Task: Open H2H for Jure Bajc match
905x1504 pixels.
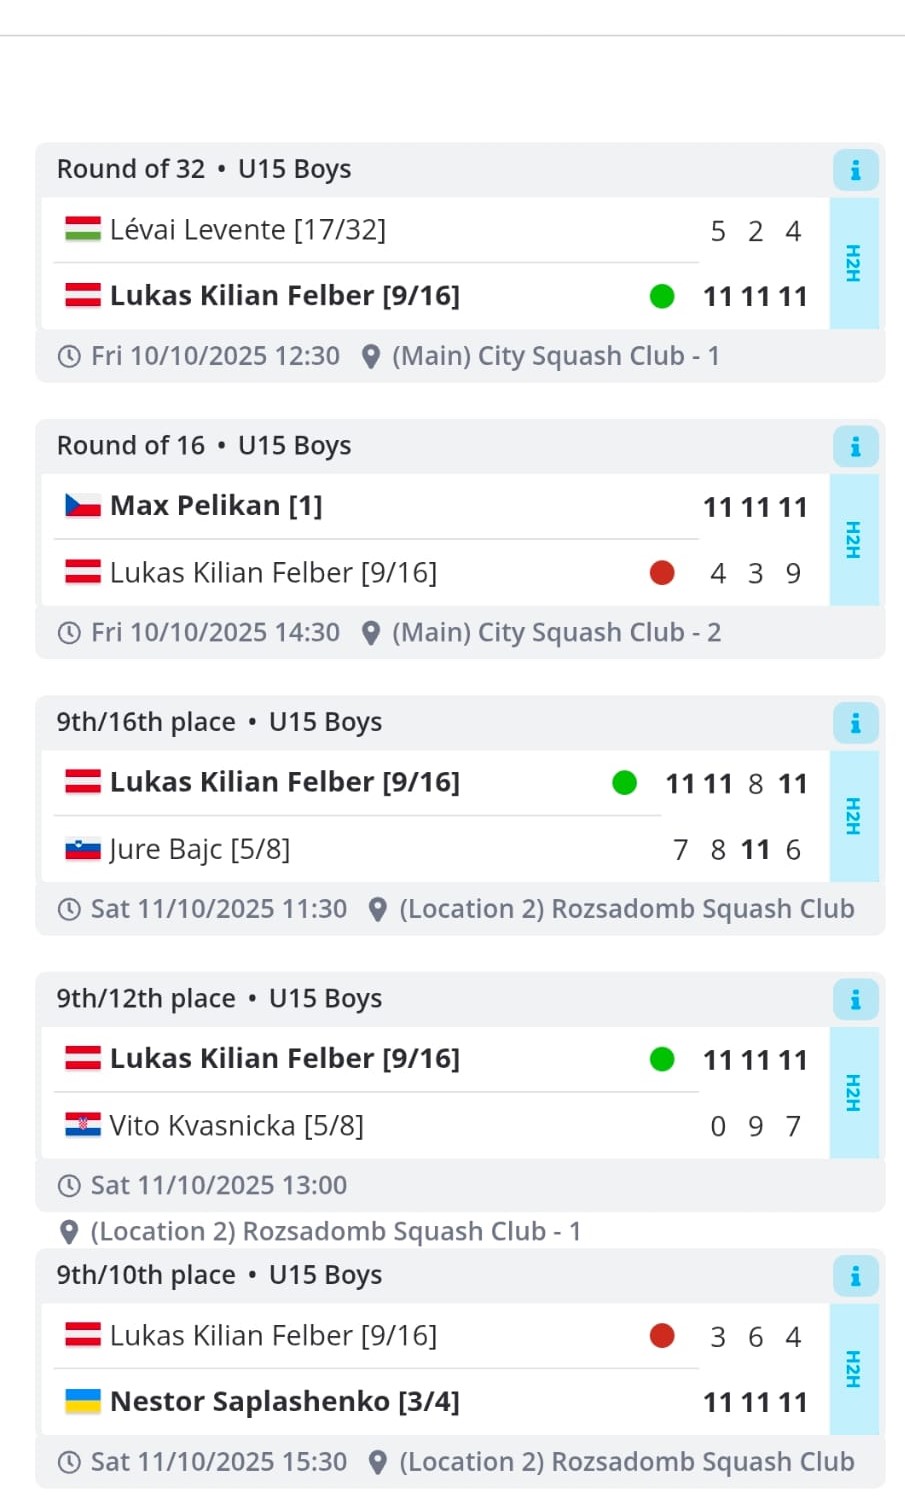Action: click(x=853, y=816)
